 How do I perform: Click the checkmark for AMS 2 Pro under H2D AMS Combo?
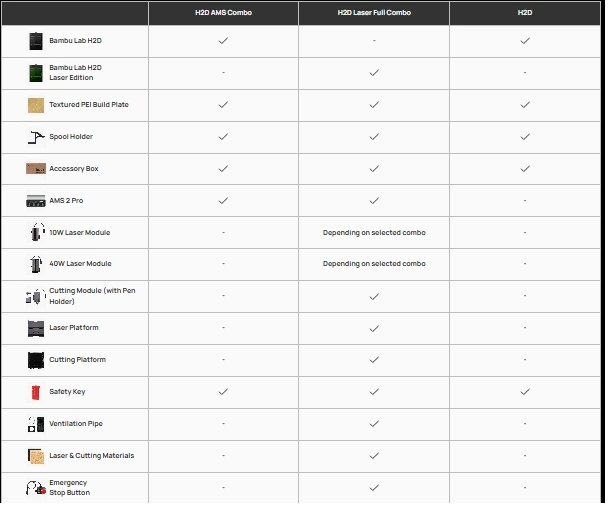(x=223, y=200)
